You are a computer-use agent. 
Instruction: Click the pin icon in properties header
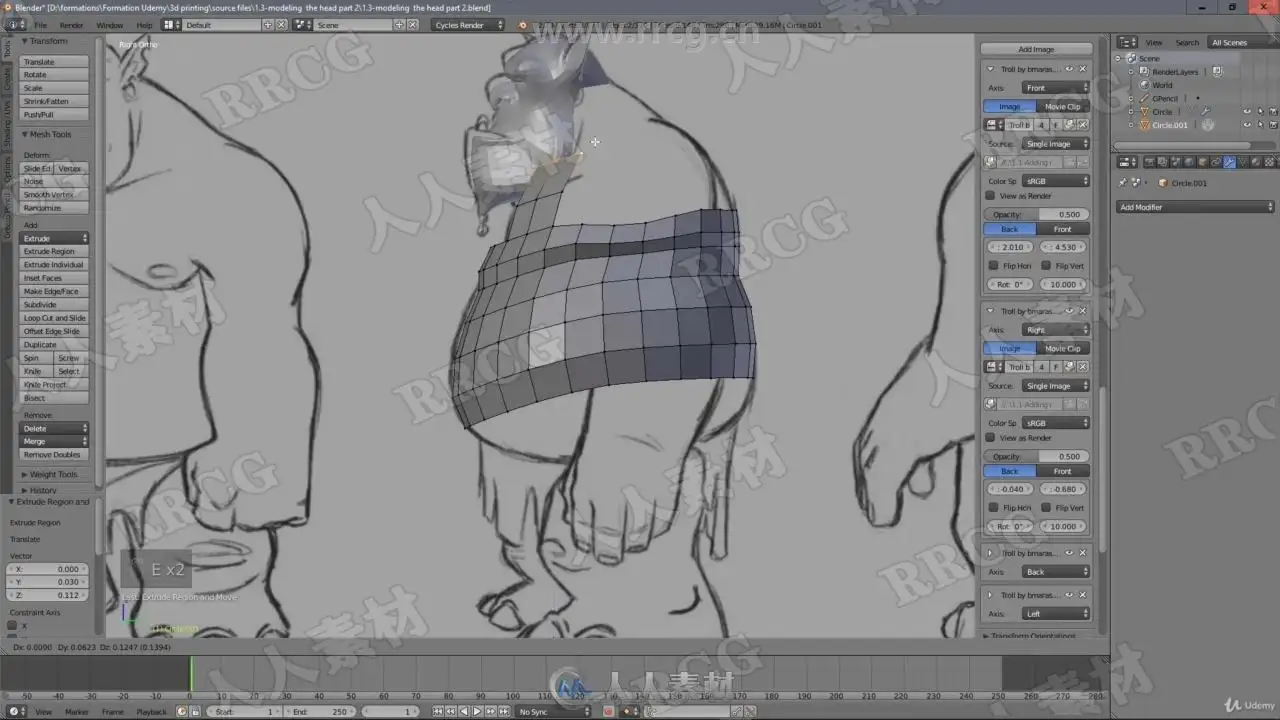(1123, 183)
